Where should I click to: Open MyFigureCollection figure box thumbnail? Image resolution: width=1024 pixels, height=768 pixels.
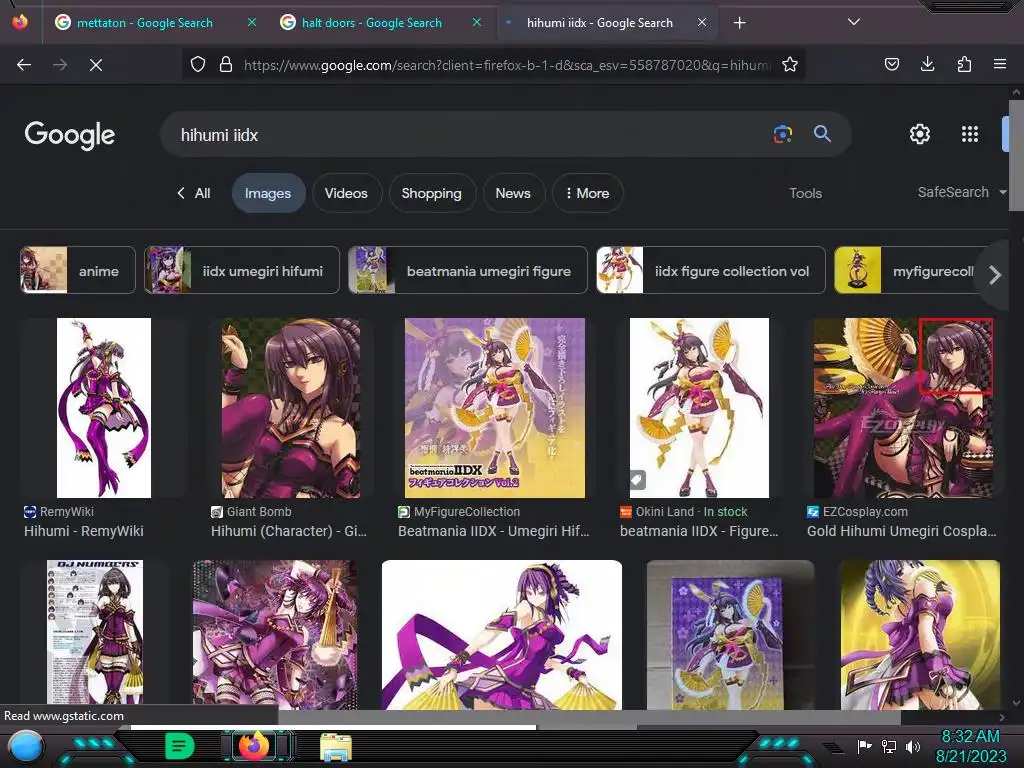click(x=494, y=408)
